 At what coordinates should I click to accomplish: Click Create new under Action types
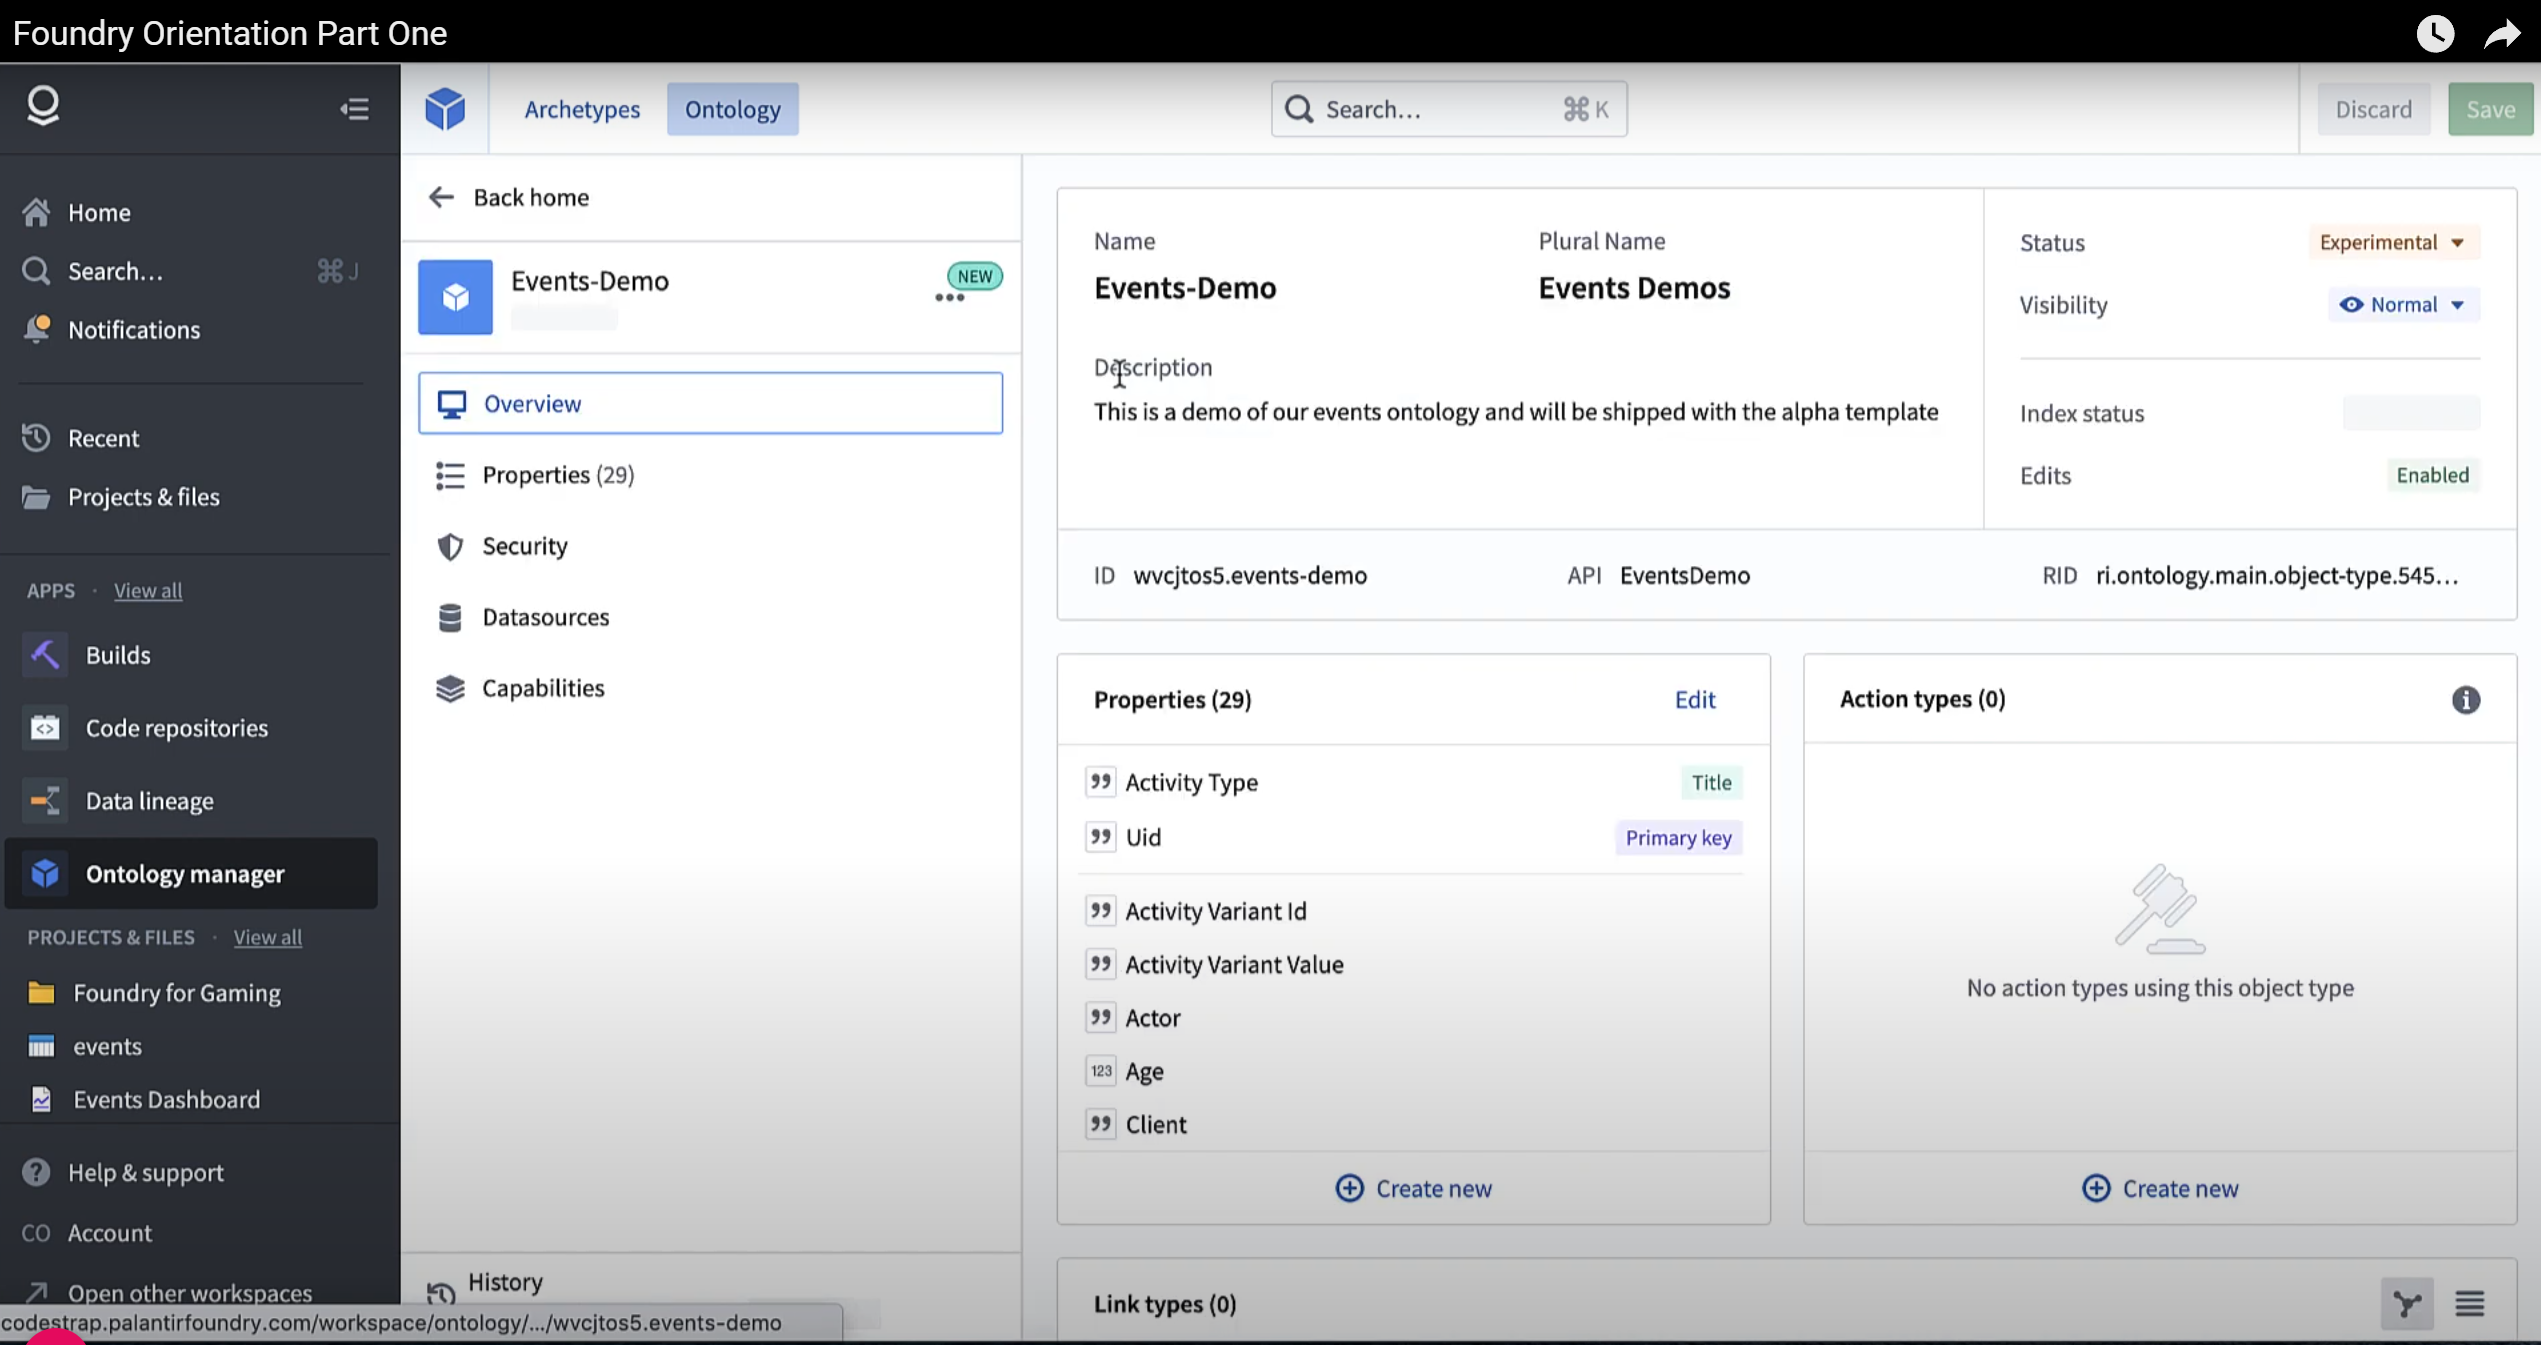pos(2160,1188)
